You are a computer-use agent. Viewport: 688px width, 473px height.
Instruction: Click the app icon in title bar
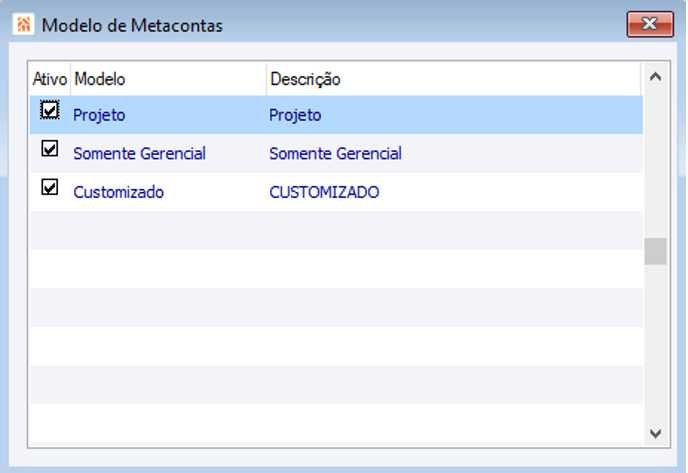point(21,23)
